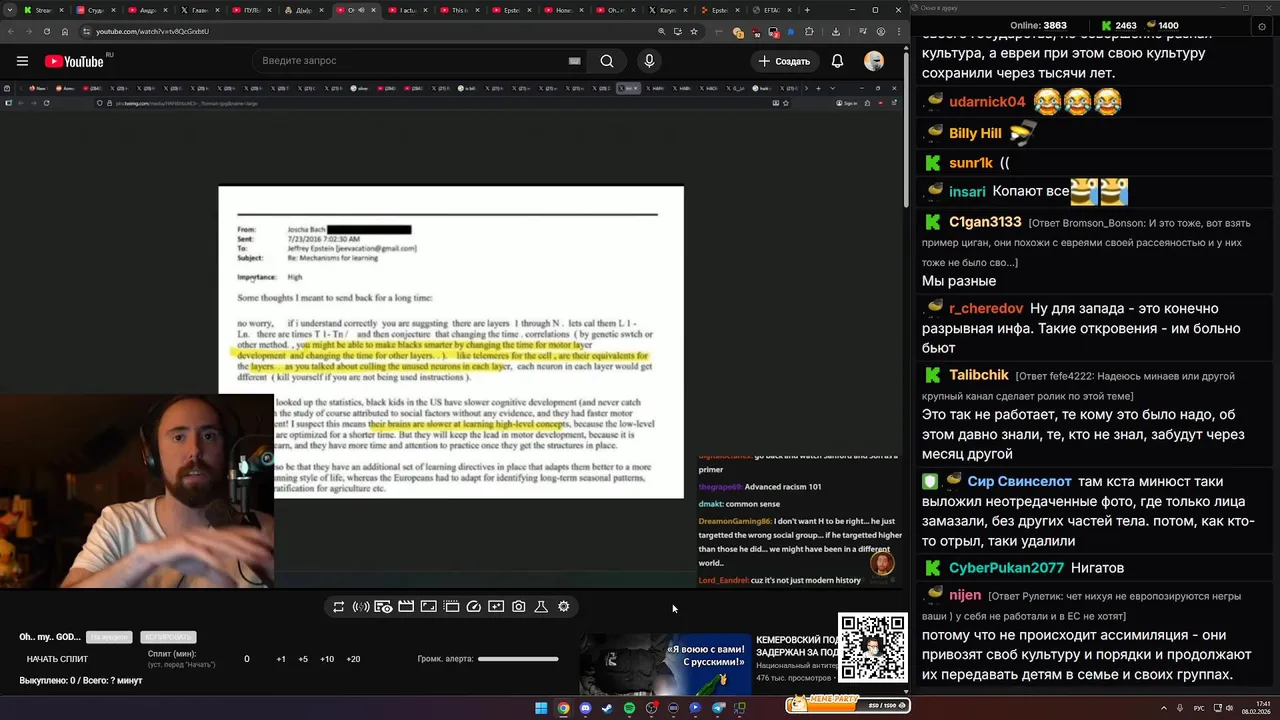View site information for youtube.com
The image size is (1280, 720).
click(86, 31)
